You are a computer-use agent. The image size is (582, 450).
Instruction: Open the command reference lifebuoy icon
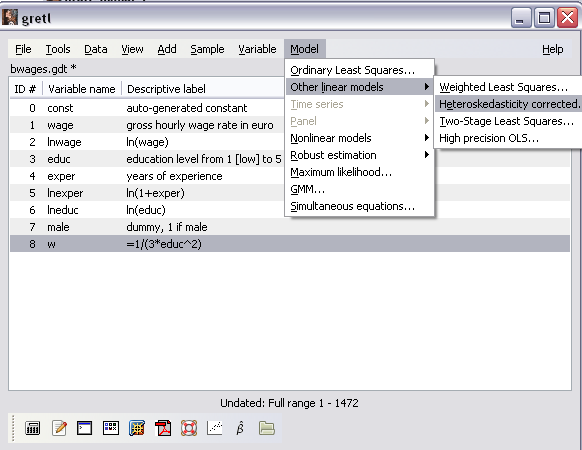pyautogui.click(x=189, y=428)
